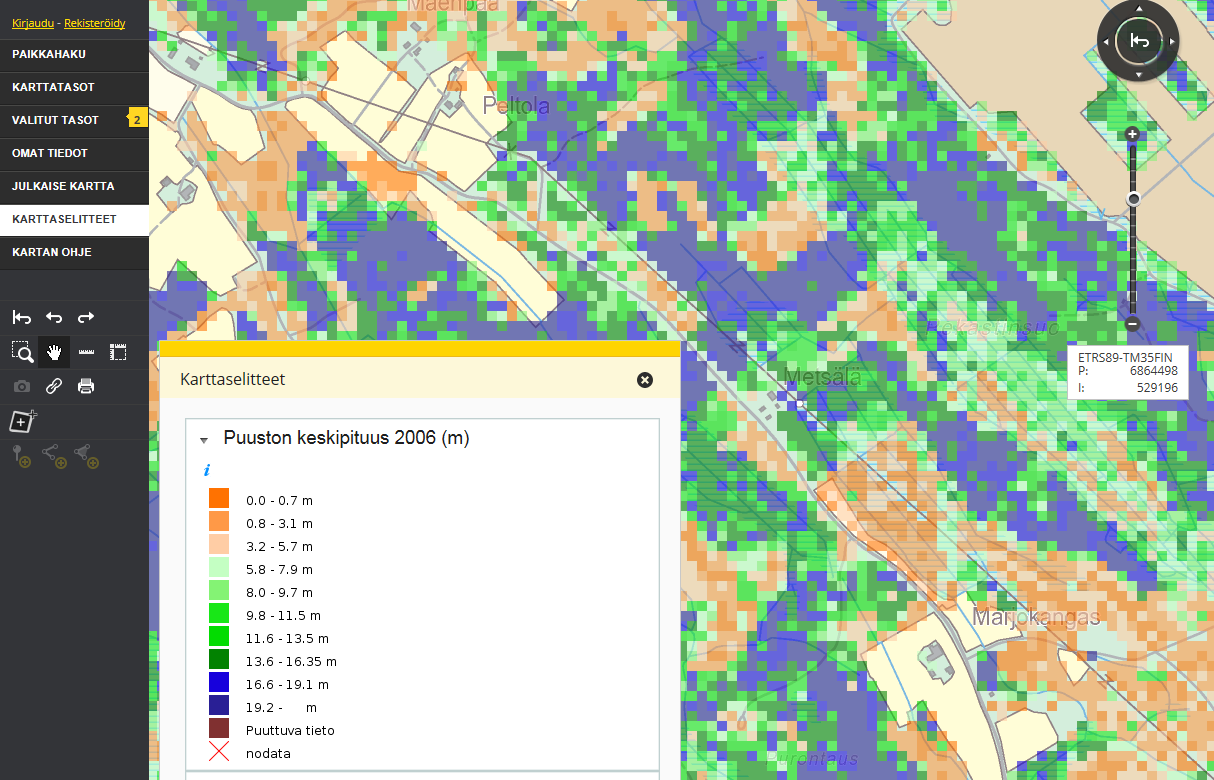Select the Karttaselitteet menu item

tap(74, 219)
